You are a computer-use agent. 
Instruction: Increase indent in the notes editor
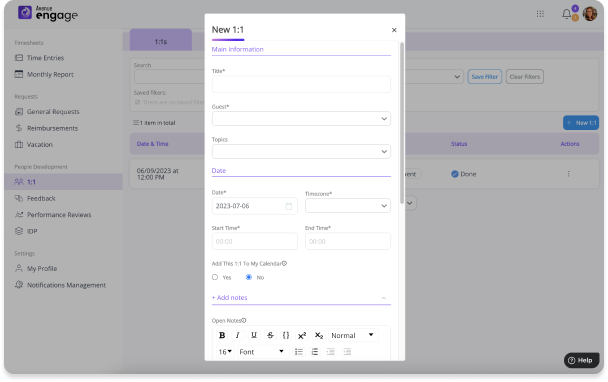347,352
